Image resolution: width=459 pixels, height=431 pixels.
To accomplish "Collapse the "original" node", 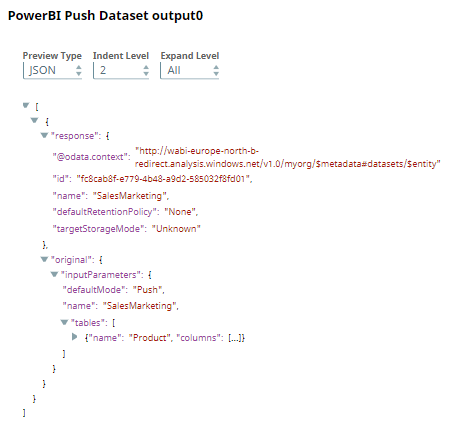I will [44, 259].
